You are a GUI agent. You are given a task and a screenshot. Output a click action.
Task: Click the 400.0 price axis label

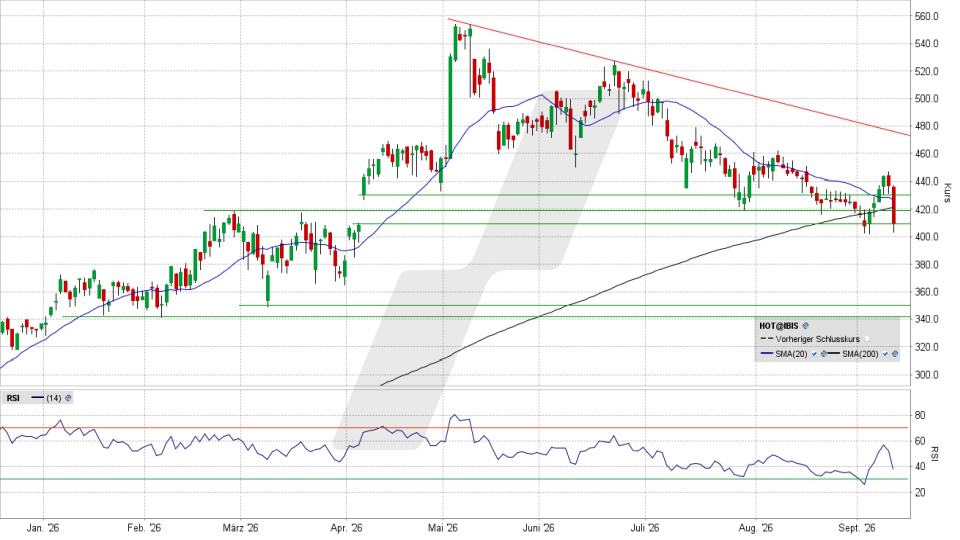[927, 236]
